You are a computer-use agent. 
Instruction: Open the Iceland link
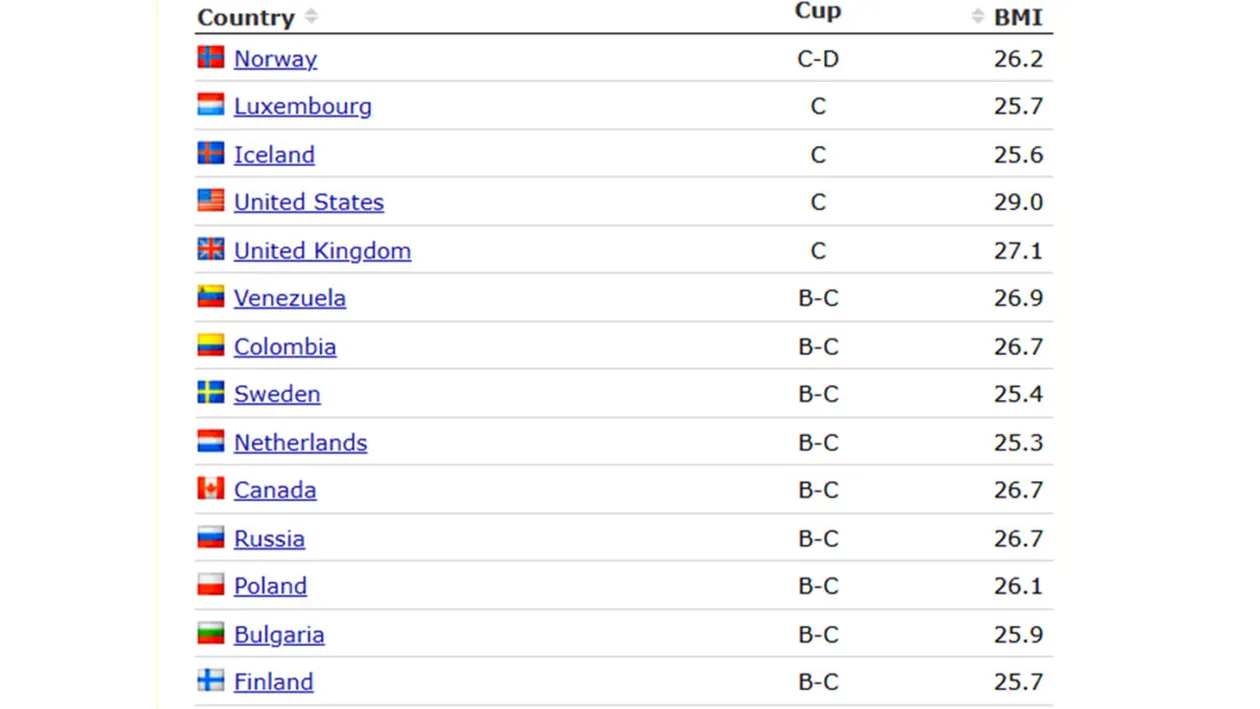pyautogui.click(x=274, y=155)
